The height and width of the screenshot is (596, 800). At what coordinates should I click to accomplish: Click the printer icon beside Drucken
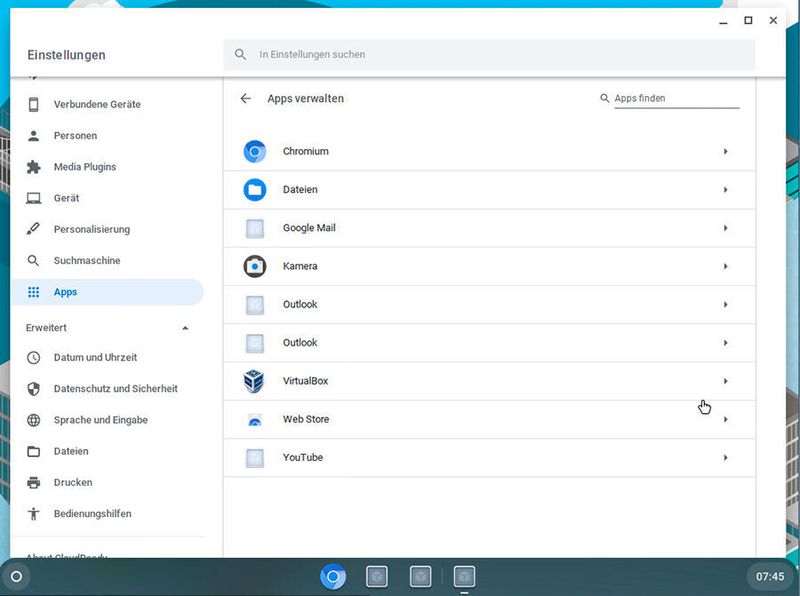pos(34,482)
